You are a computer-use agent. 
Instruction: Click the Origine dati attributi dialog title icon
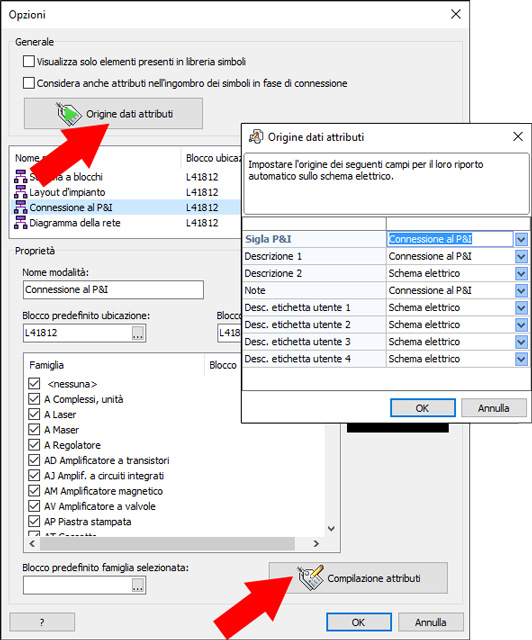pos(256,137)
